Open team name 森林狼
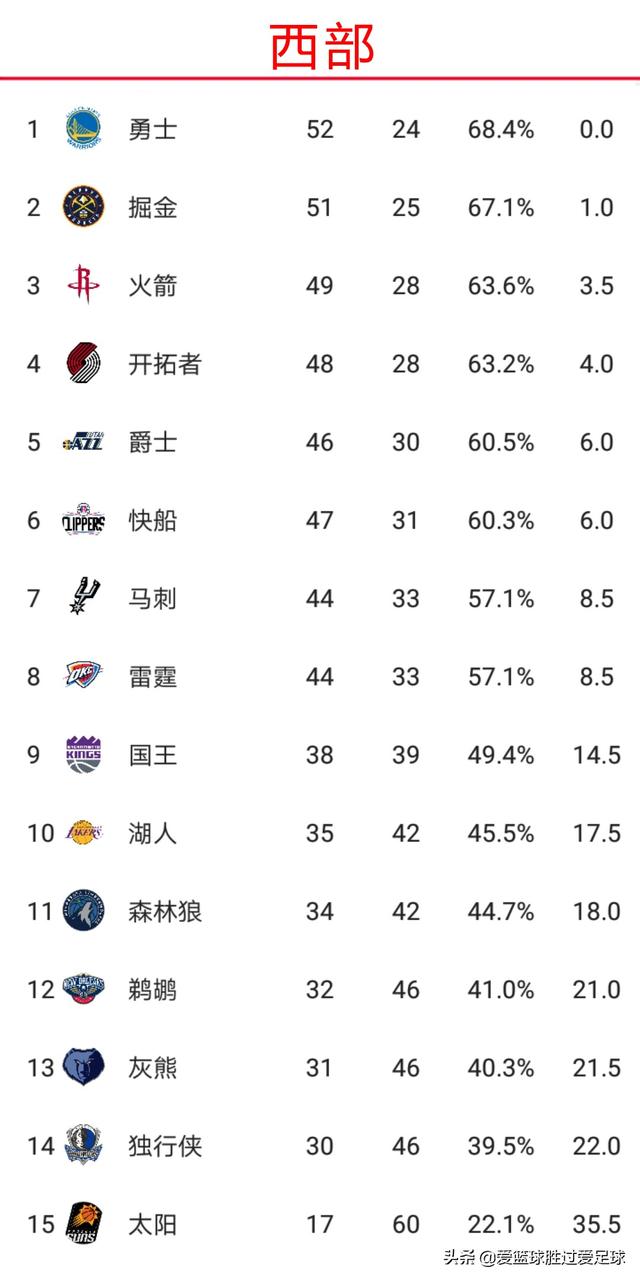This screenshot has width=640, height=1280. click(165, 911)
